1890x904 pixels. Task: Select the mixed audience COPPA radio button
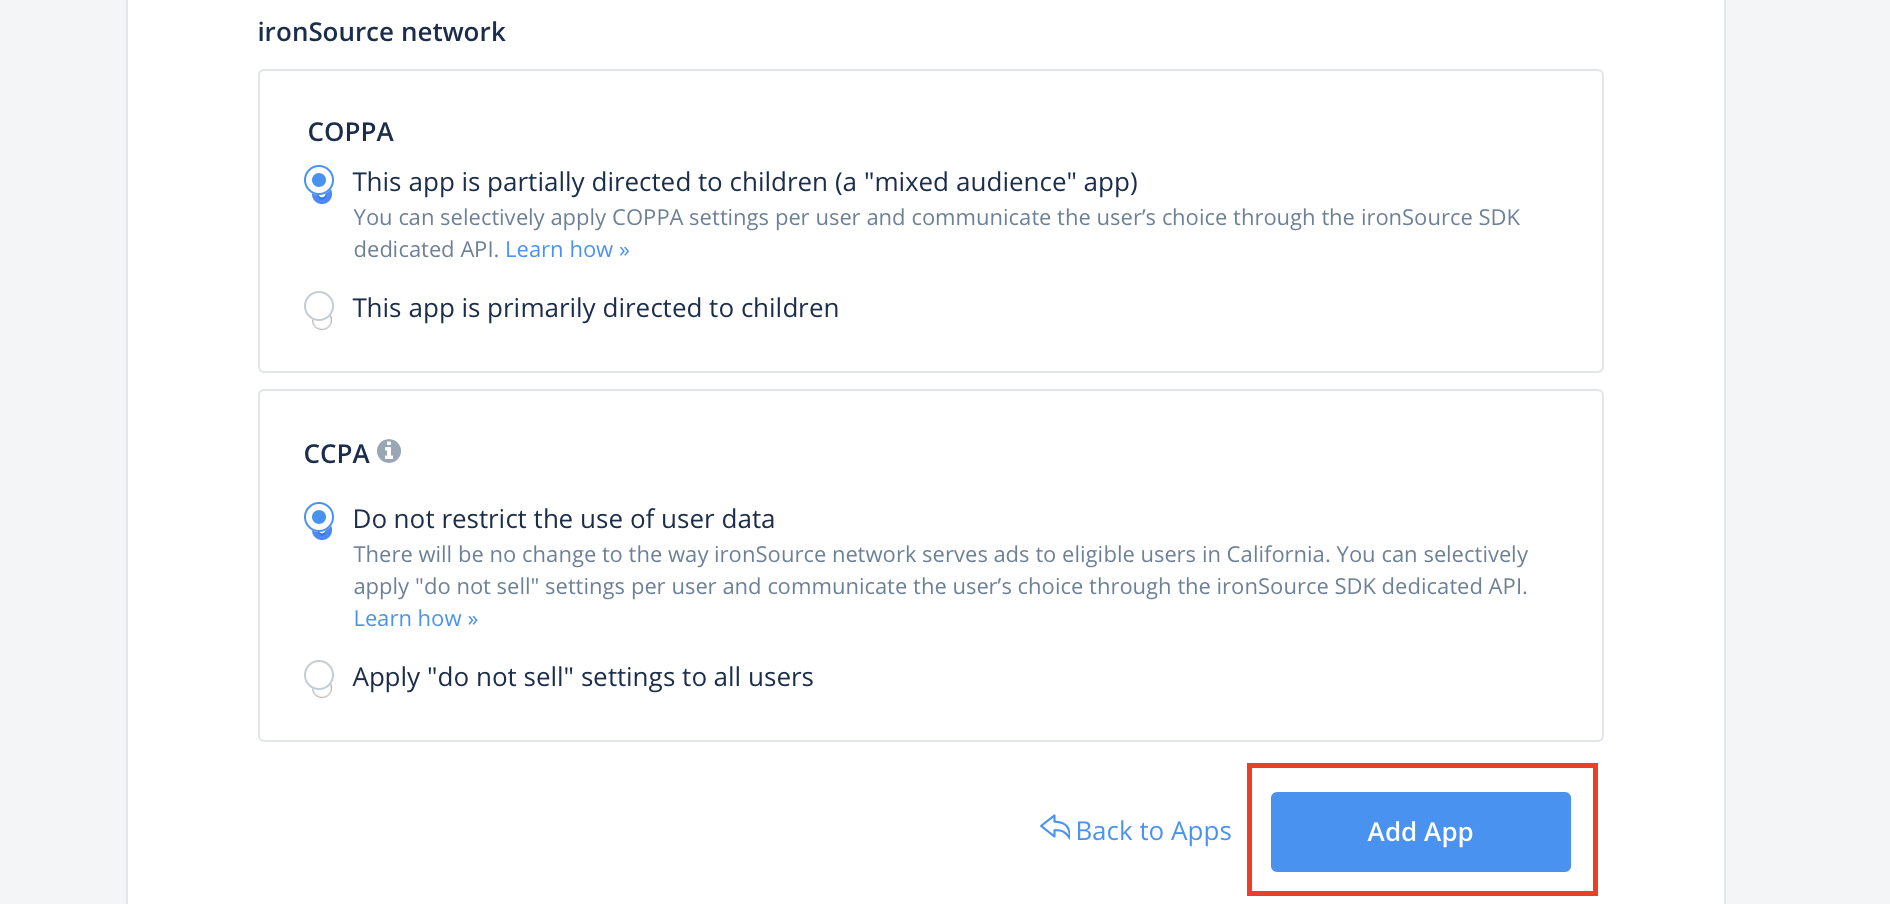coord(319,182)
